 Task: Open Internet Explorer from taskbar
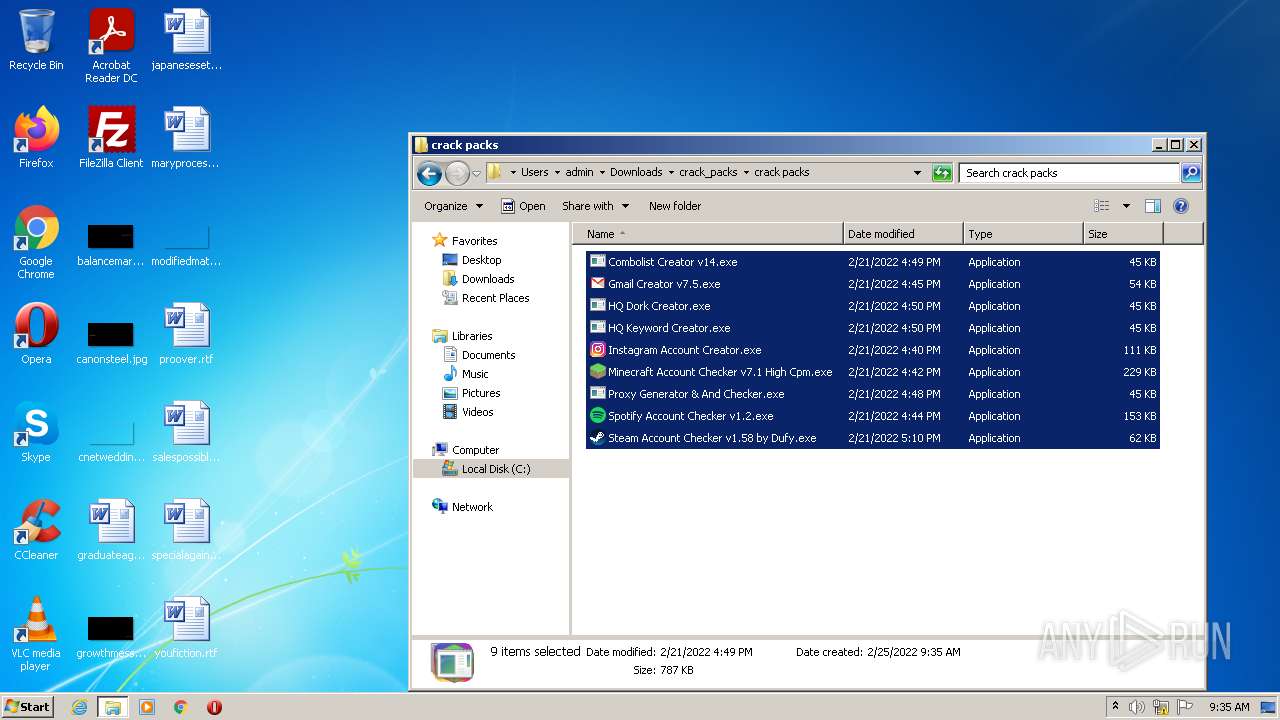[x=79, y=707]
